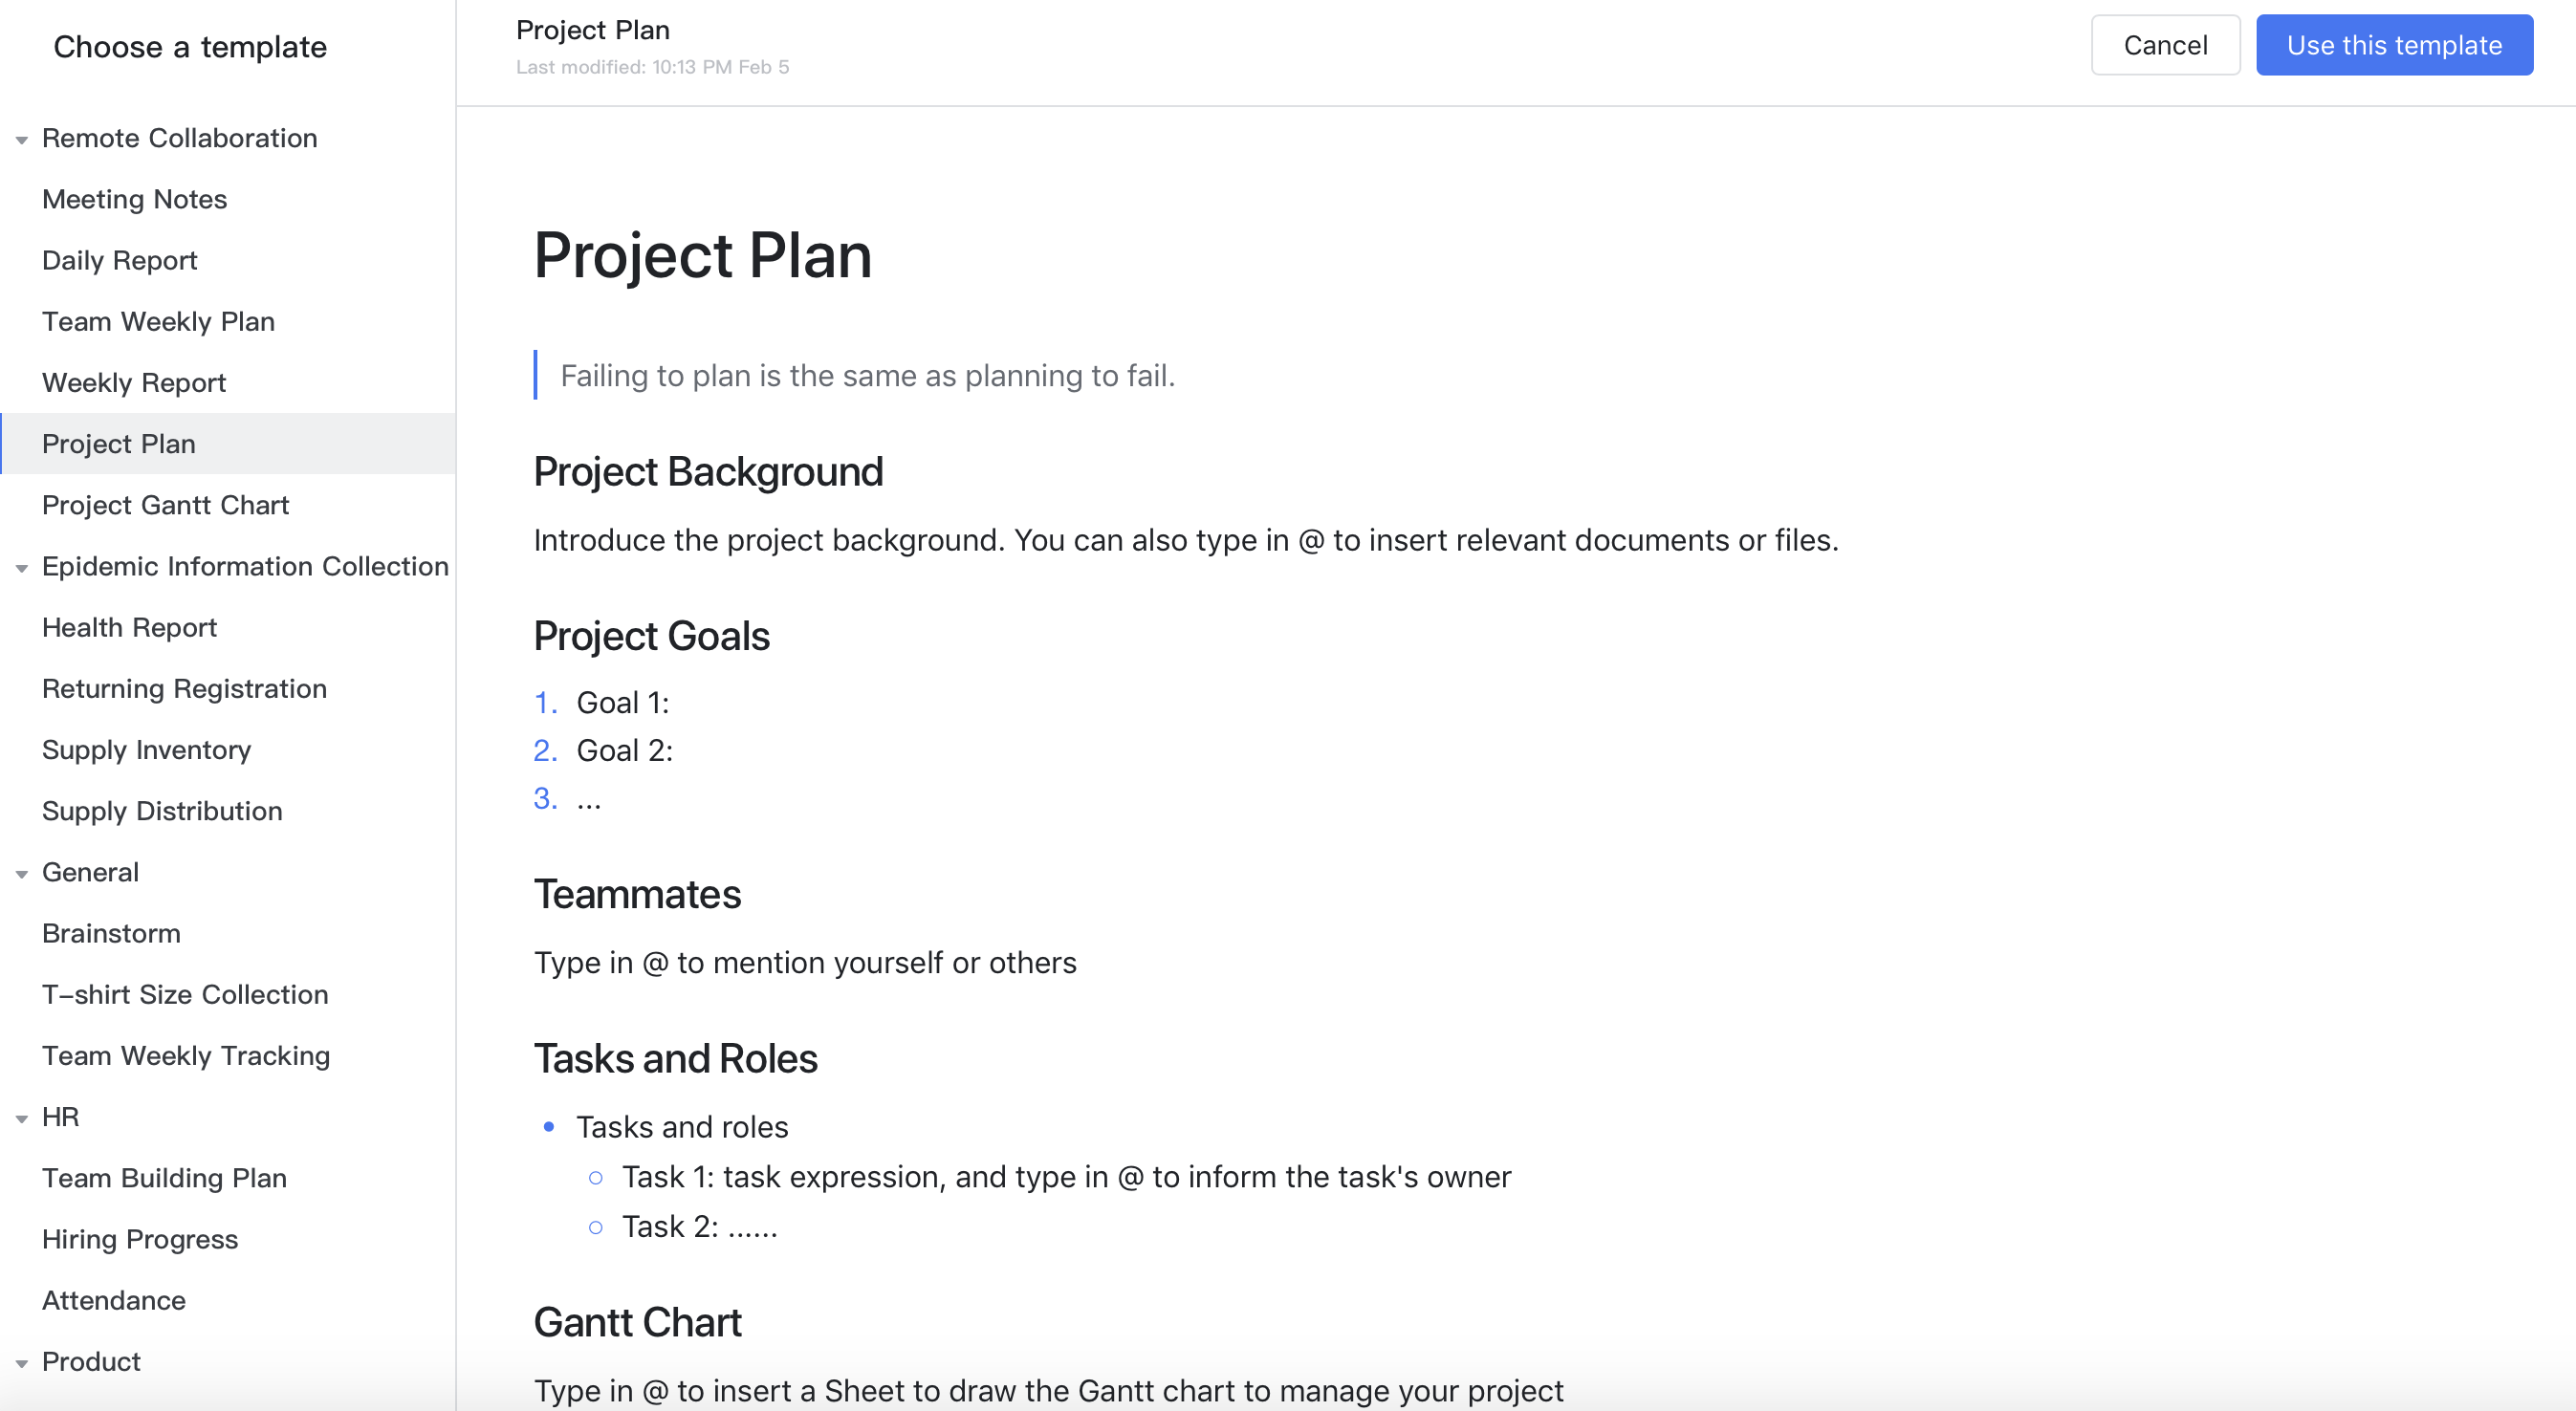Collapse the General category arrow
Screen dimensions: 2576x1411
[x=21, y=874]
